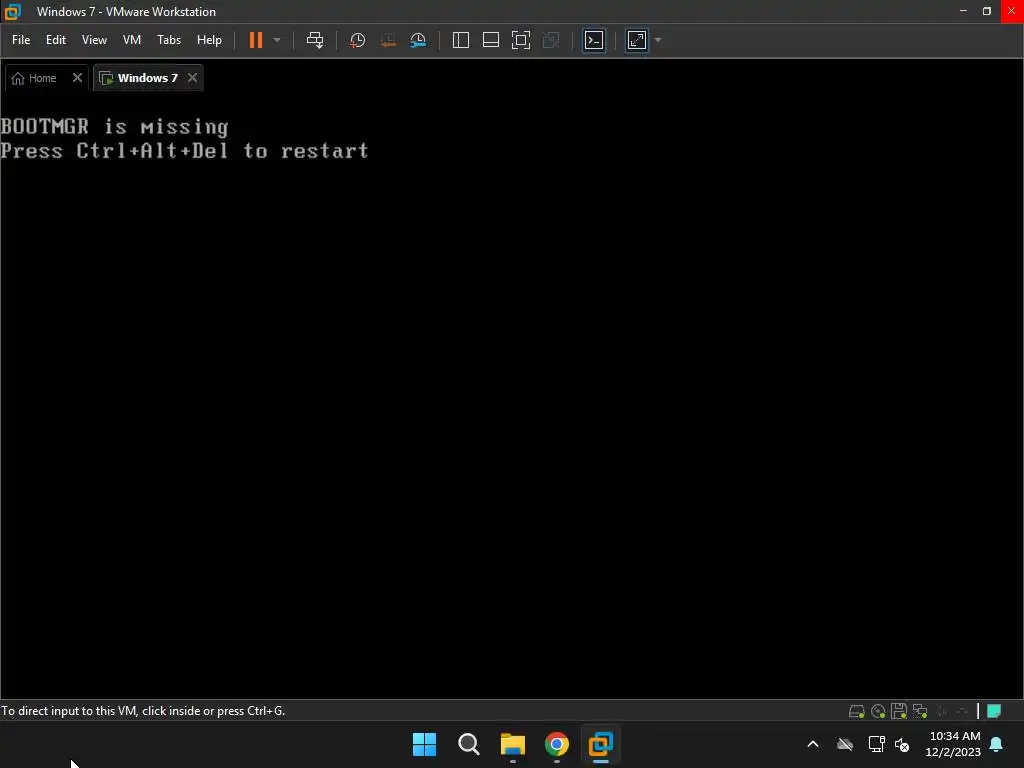Open the Help menu
1024x768 pixels.
209,40
